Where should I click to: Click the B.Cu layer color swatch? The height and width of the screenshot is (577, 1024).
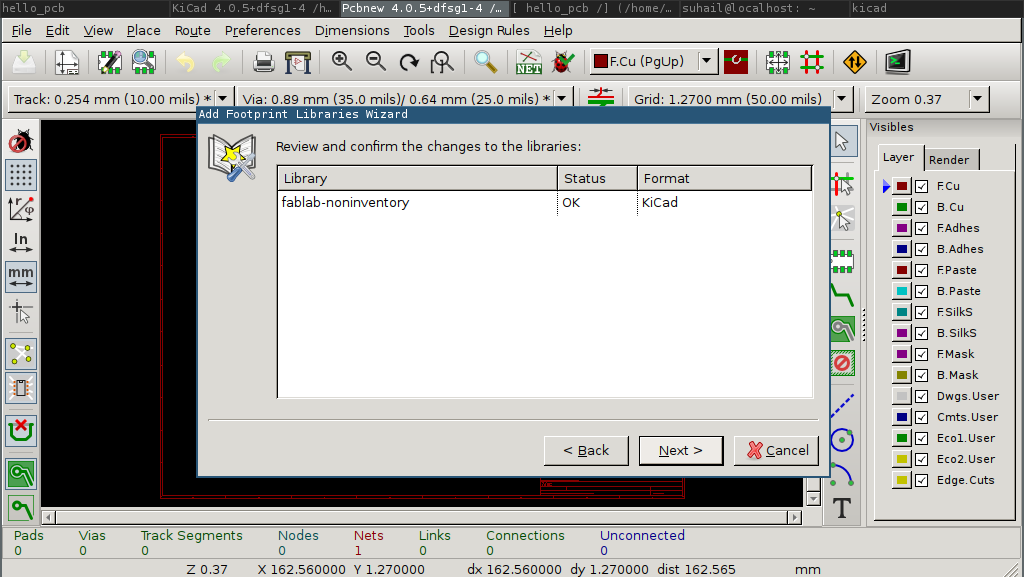pos(902,208)
